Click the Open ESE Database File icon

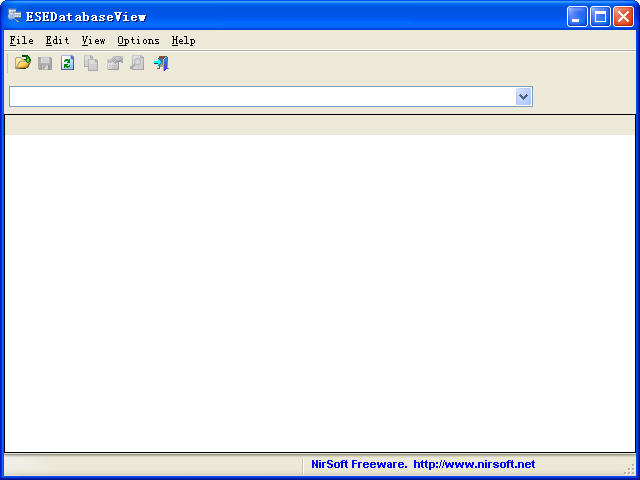[x=22, y=63]
